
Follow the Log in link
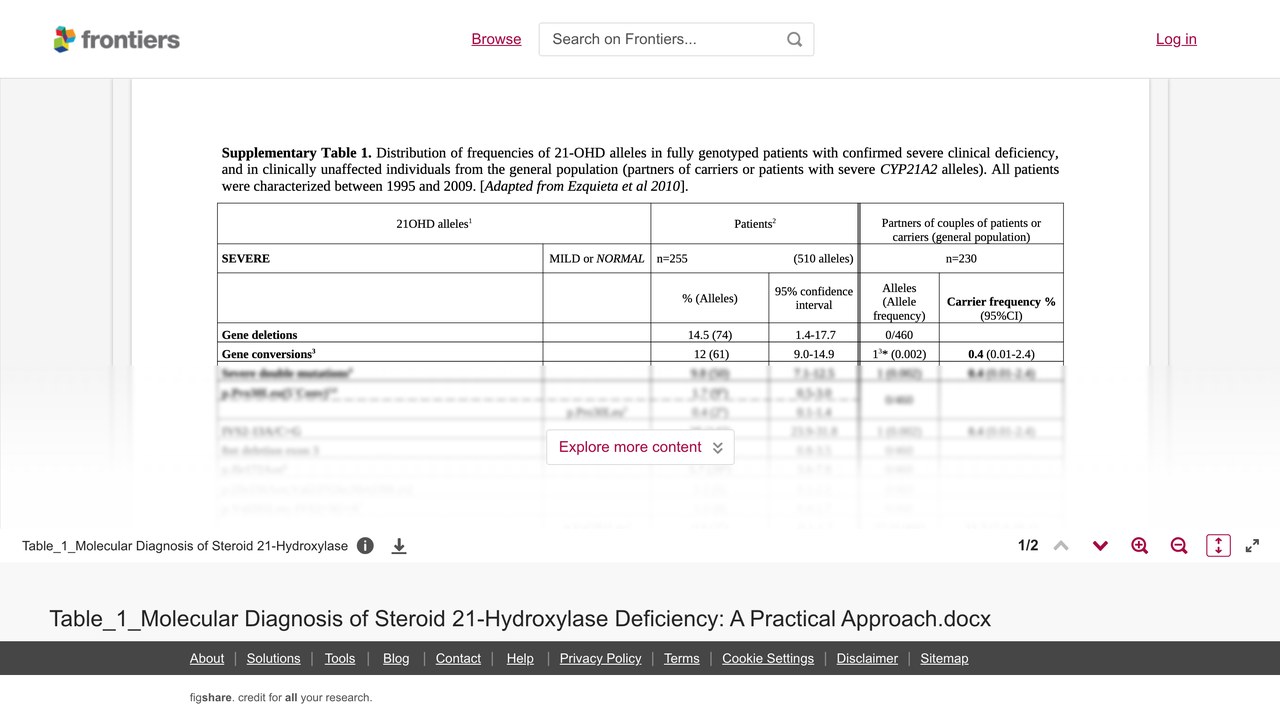pyautogui.click(x=1176, y=39)
